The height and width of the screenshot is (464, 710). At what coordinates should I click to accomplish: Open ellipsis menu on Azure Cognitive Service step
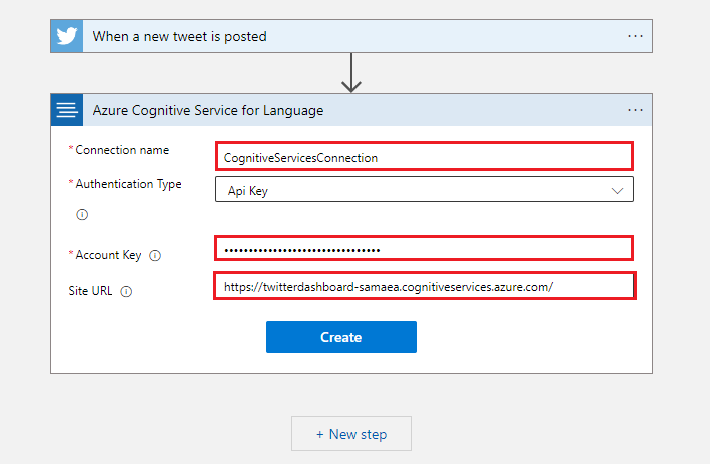click(635, 110)
